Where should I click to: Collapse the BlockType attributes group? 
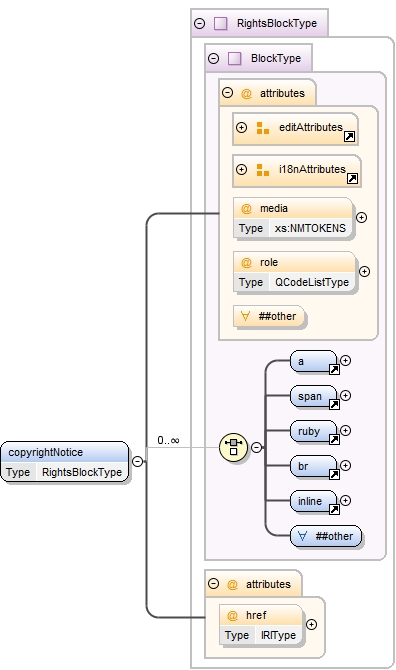coord(228,93)
